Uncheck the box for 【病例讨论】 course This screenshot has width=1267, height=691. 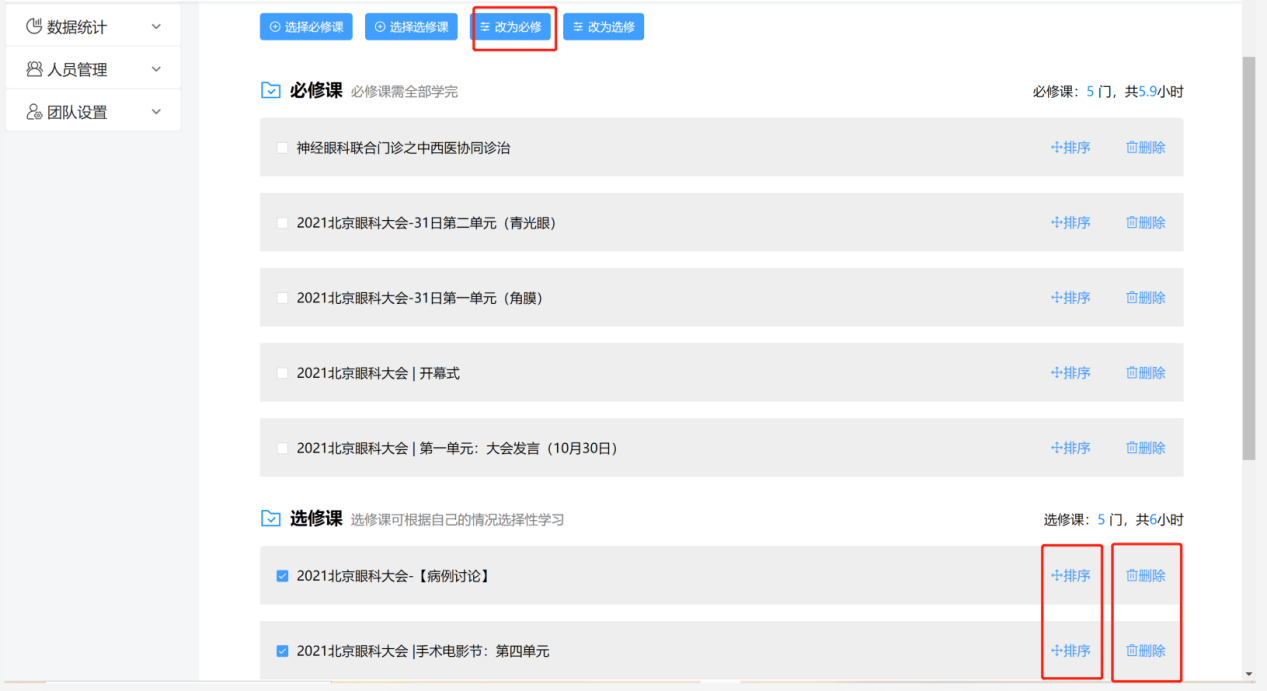coord(282,576)
